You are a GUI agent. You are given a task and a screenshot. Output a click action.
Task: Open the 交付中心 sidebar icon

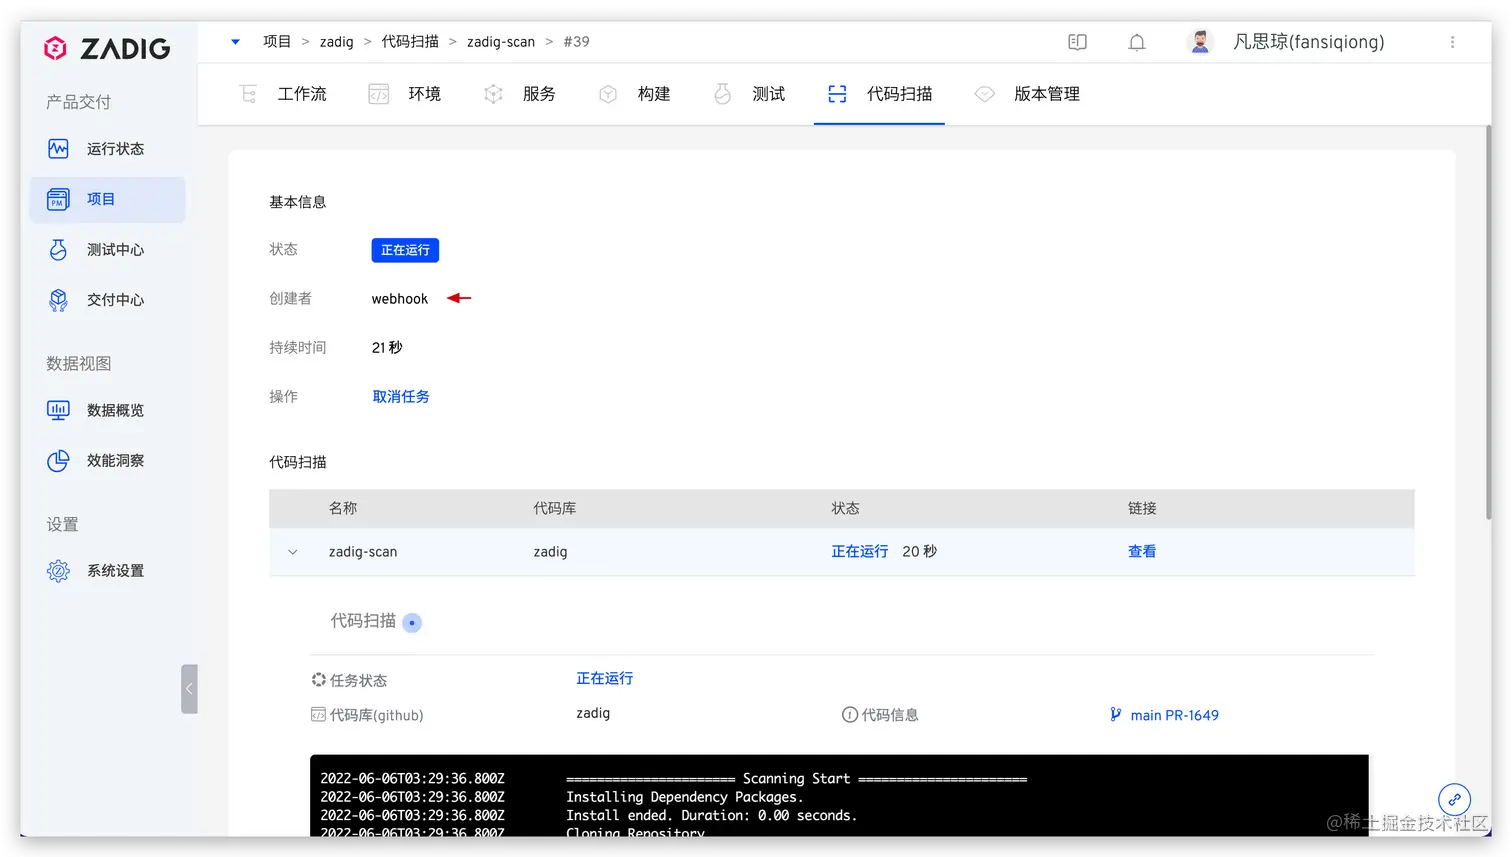pos(58,299)
